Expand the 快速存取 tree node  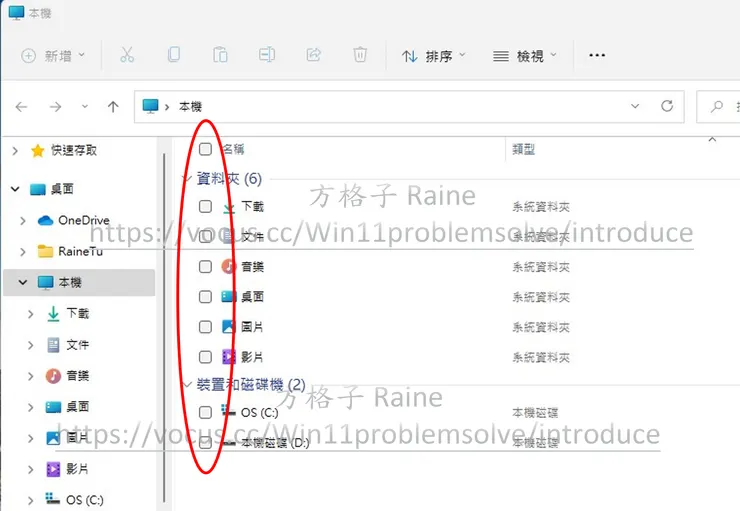pyautogui.click(x=15, y=151)
